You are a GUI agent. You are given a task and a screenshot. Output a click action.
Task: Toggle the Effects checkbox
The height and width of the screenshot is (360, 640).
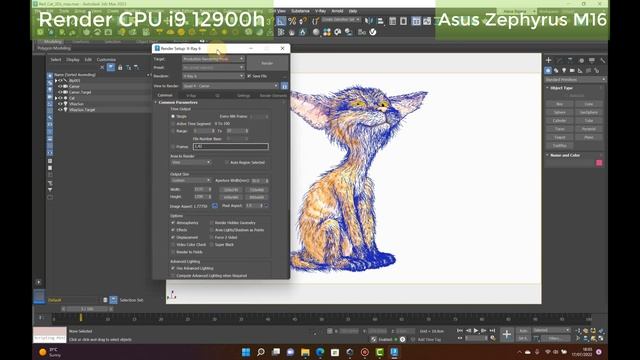tap(173, 230)
